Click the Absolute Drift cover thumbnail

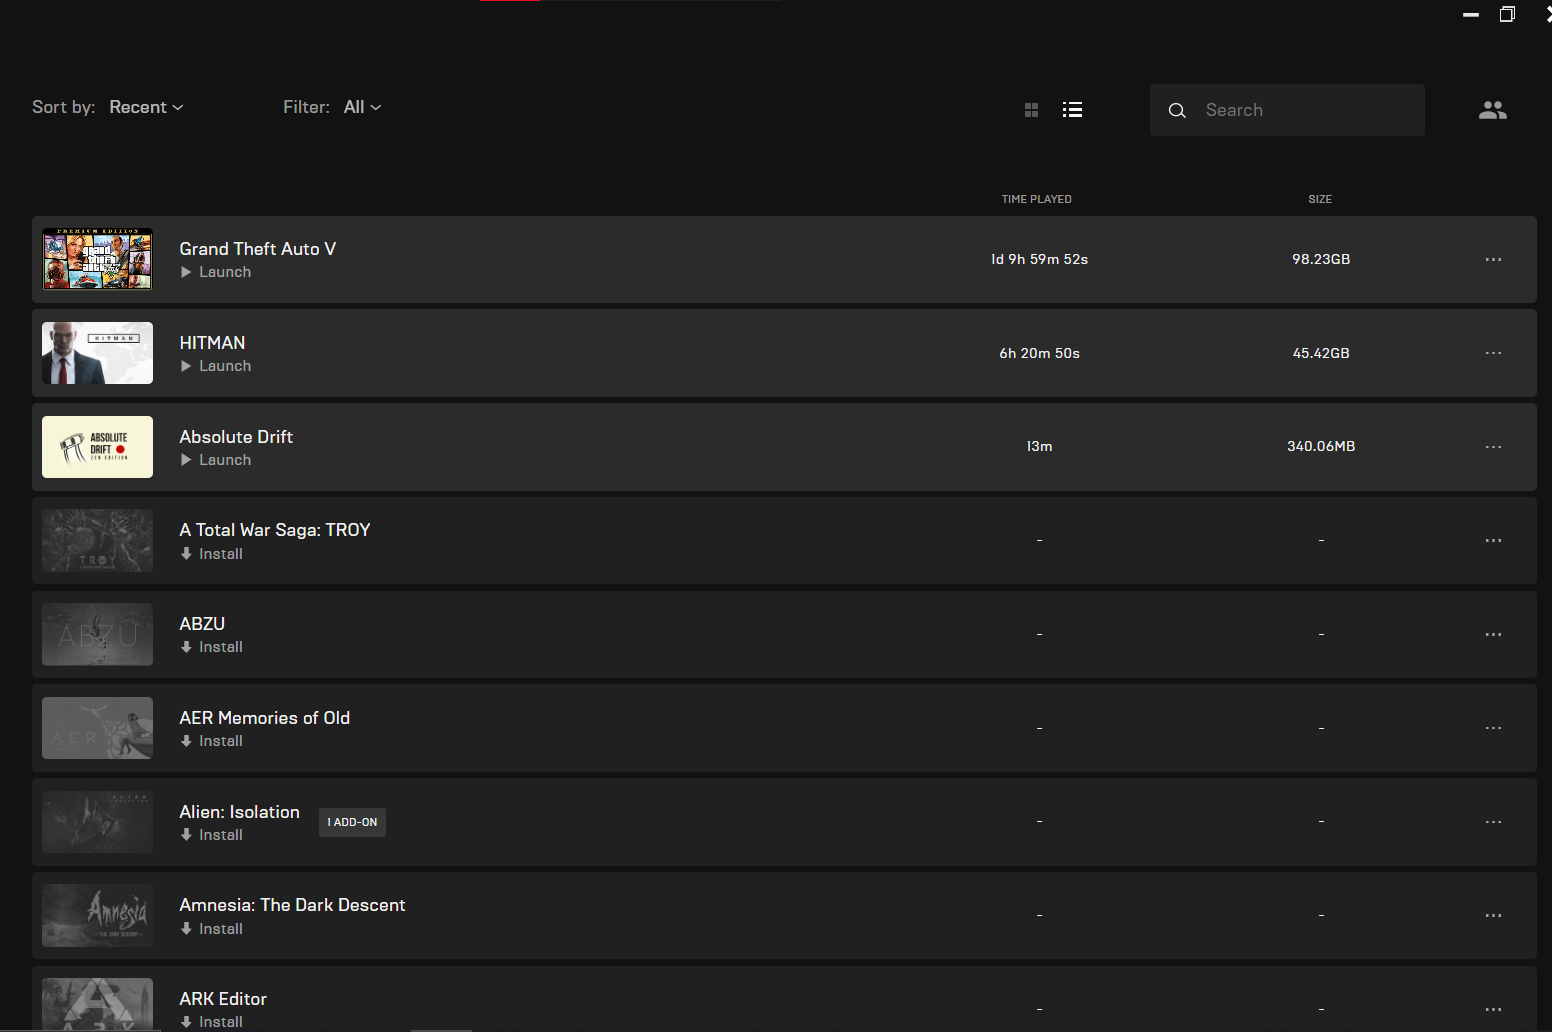point(97,447)
